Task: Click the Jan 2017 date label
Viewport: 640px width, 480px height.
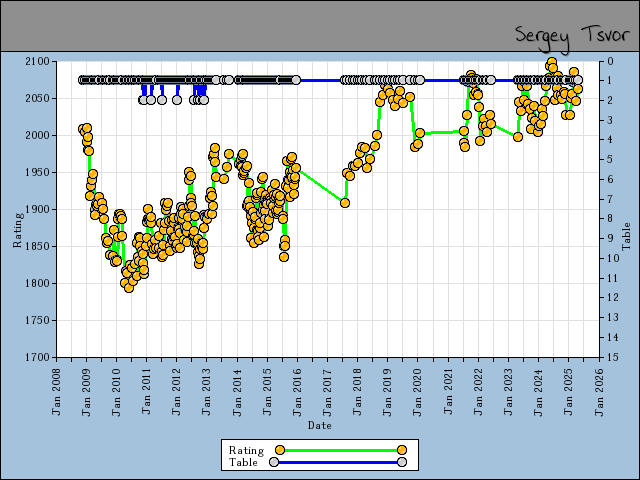Action: (x=328, y=392)
